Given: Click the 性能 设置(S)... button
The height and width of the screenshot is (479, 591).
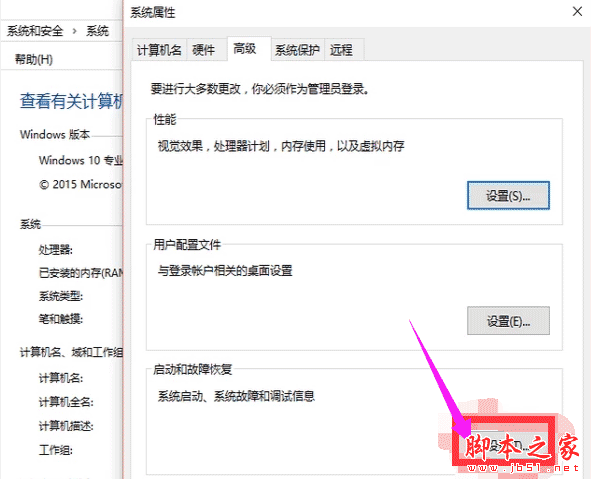Looking at the screenshot, I should (x=508, y=195).
